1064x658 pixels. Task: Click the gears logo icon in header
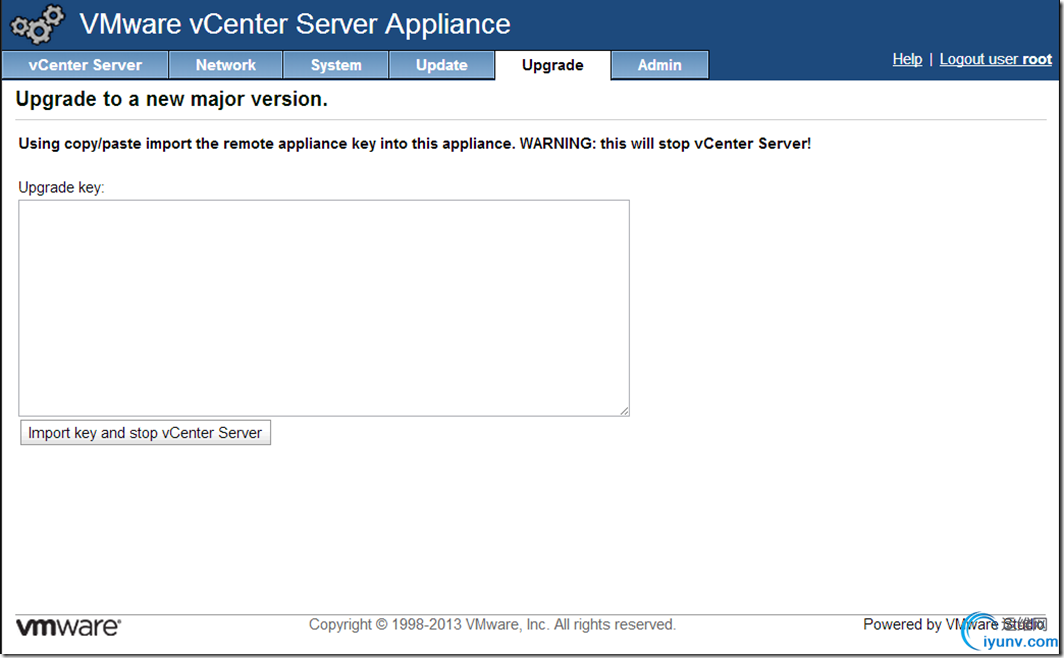tap(38, 24)
